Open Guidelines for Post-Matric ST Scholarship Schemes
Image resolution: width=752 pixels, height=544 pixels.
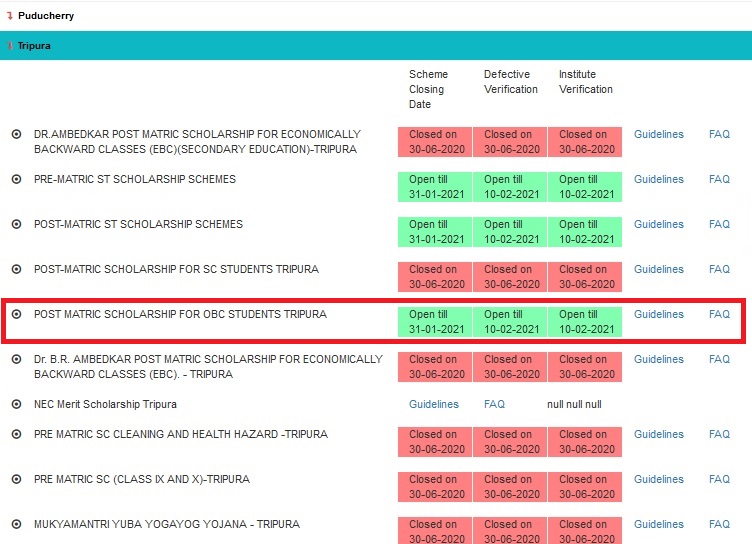pos(658,225)
